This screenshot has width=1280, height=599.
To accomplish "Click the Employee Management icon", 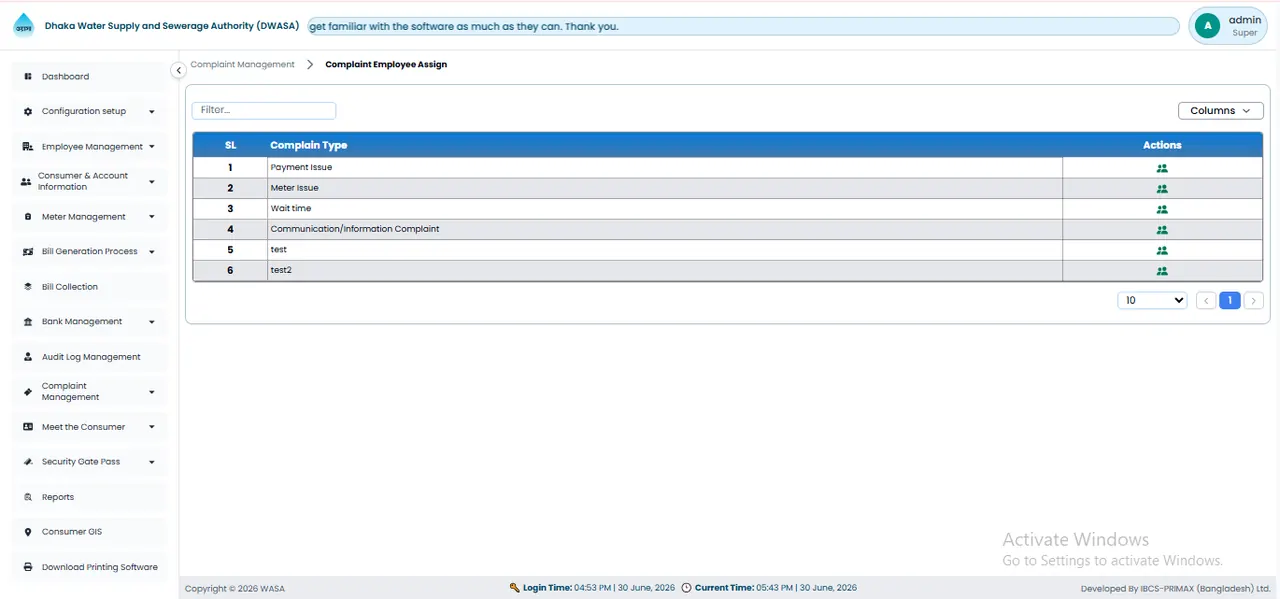I will tap(28, 147).
